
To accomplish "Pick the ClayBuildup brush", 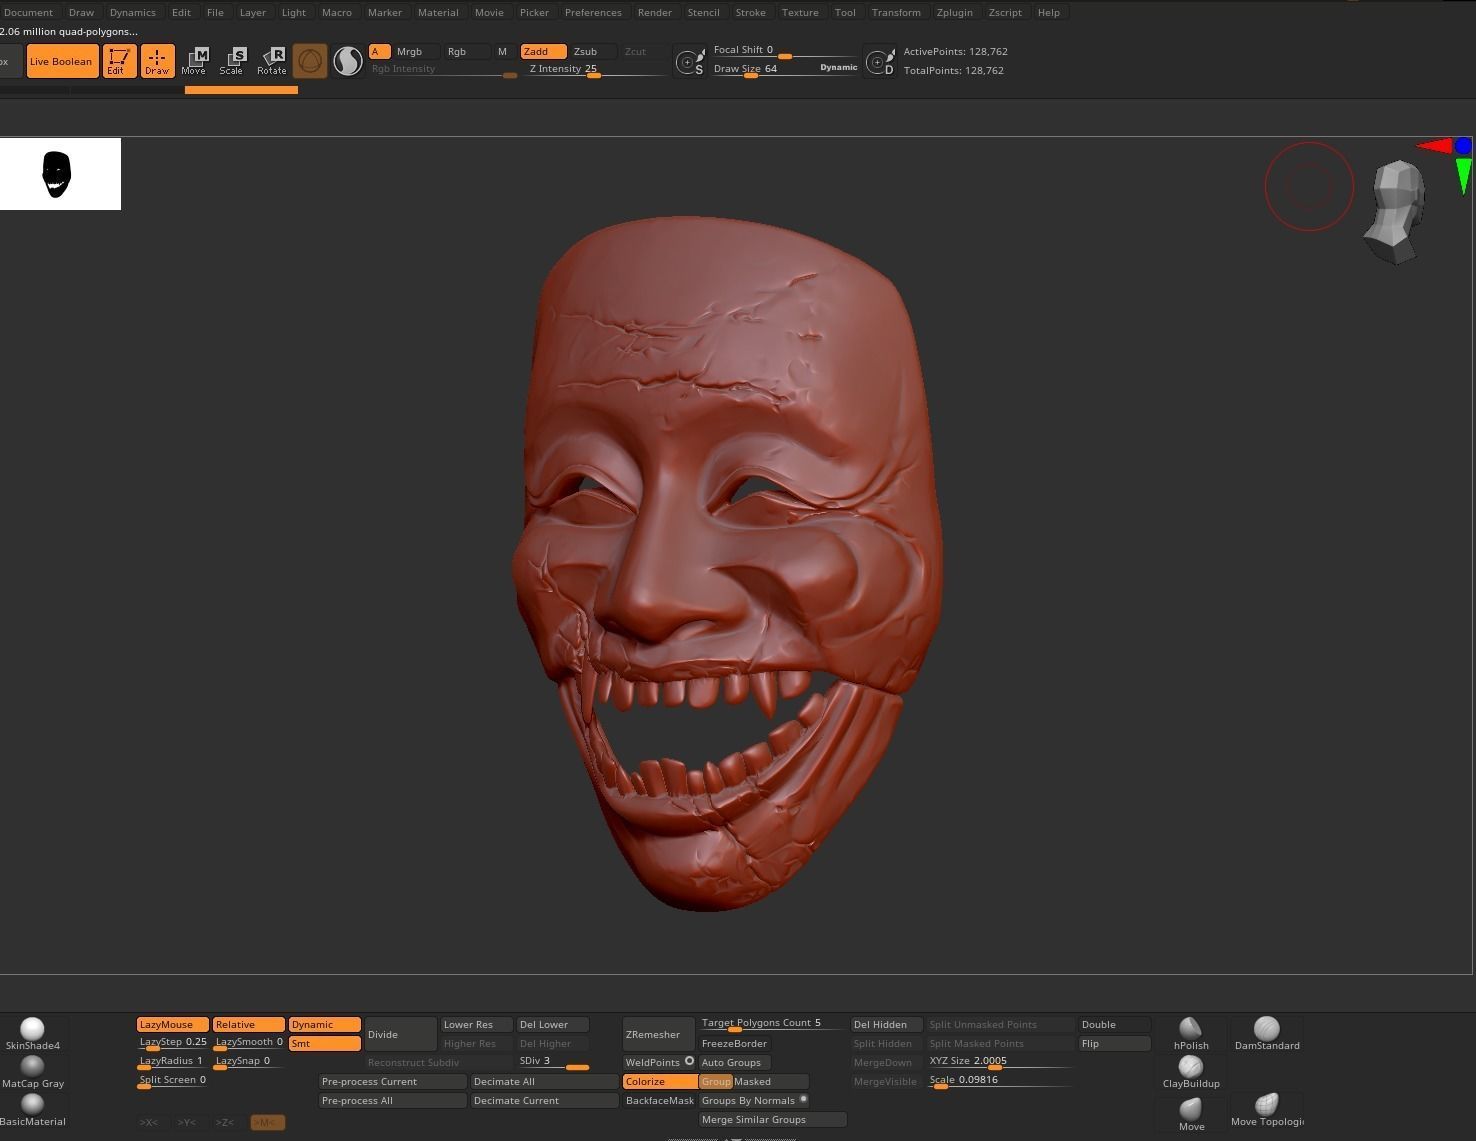I will [x=1191, y=1072].
